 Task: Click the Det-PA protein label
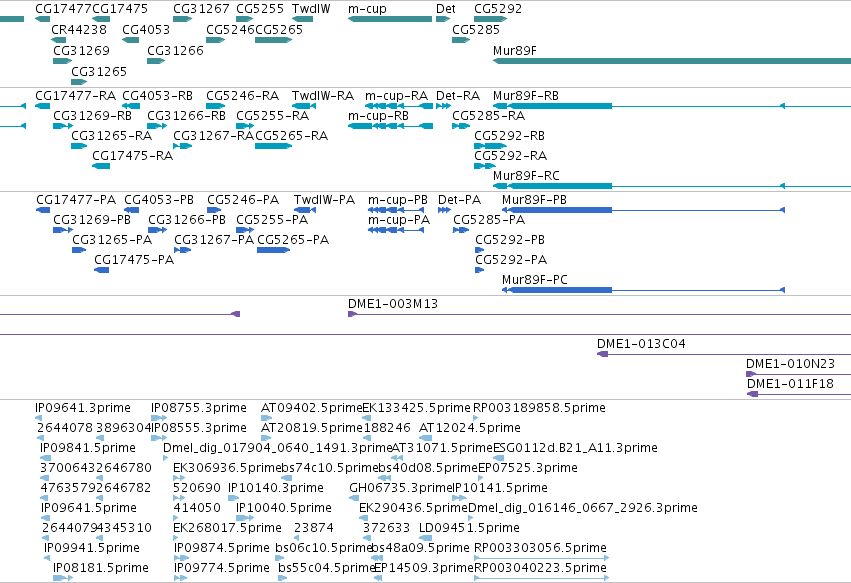pyautogui.click(x=460, y=200)
